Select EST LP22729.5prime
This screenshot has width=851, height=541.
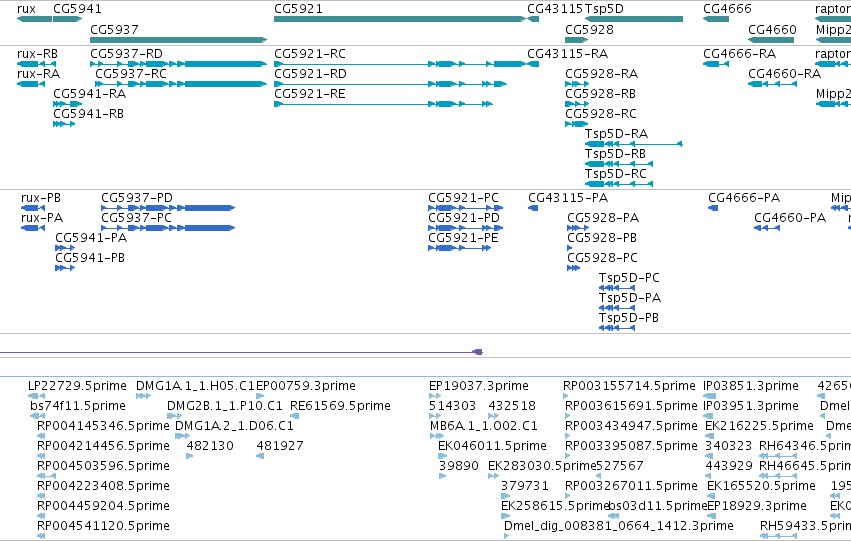pos(36,396)
